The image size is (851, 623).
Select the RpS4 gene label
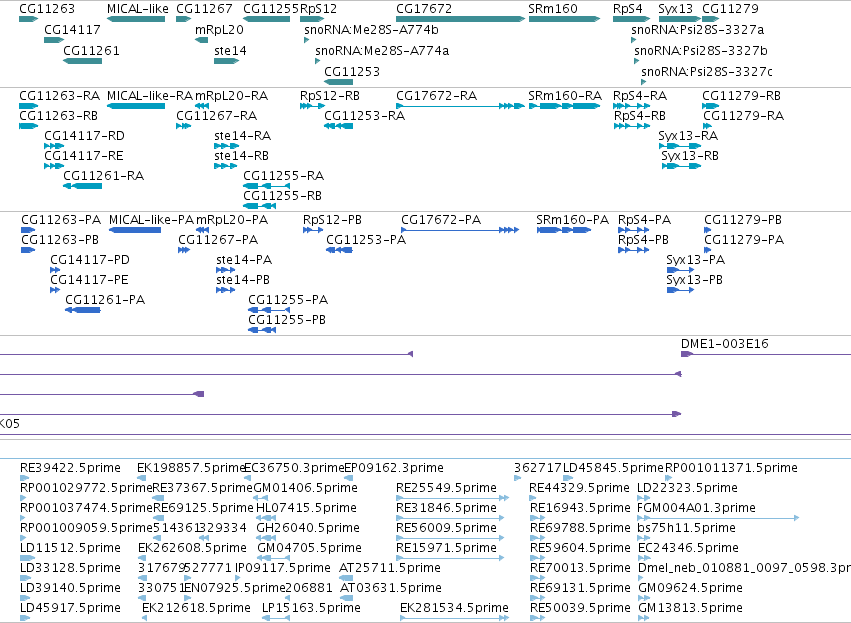(x=628, y=9)
